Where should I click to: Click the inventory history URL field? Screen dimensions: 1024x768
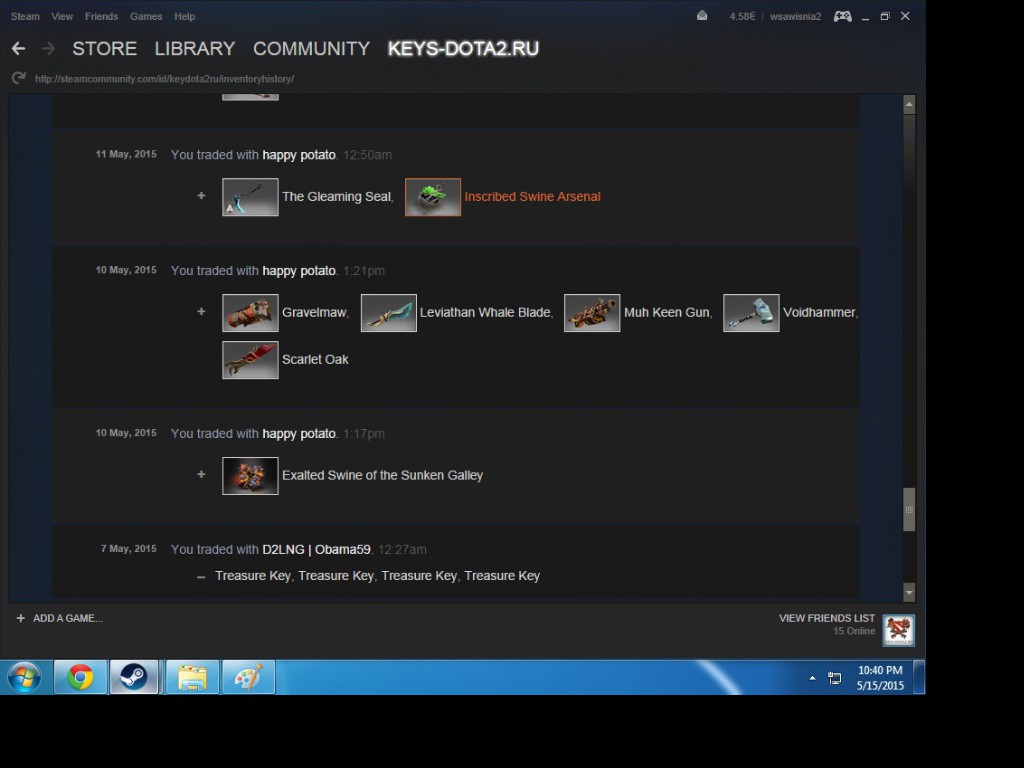pos(165,79)
